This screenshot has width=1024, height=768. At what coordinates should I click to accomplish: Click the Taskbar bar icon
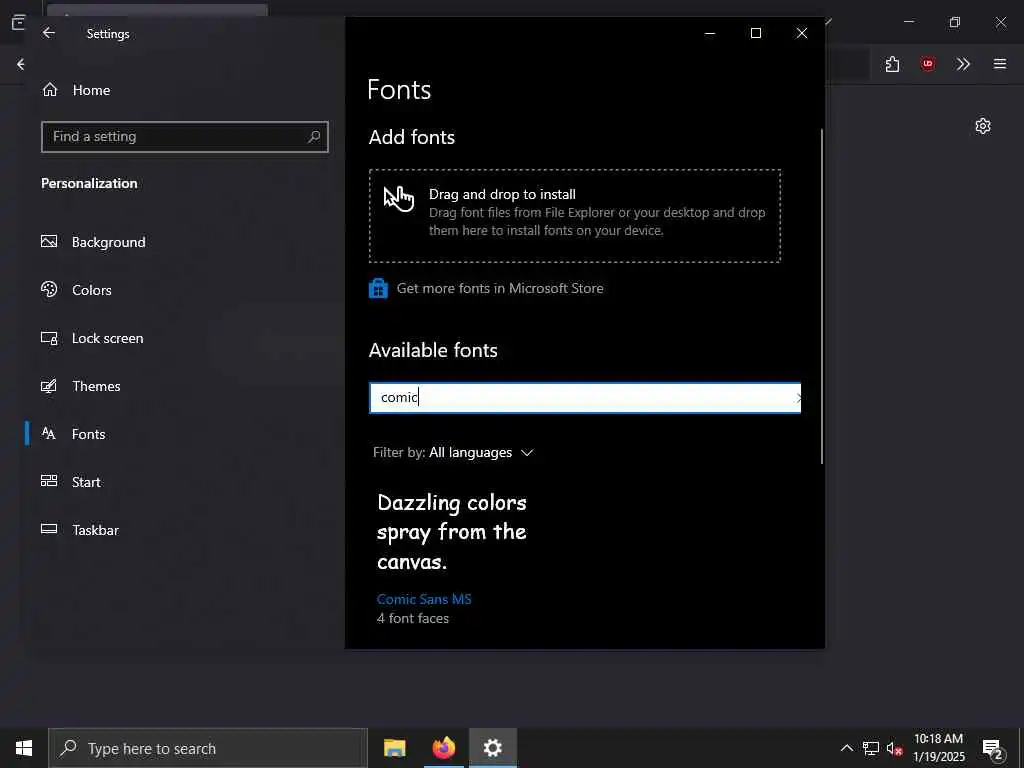point(49,529)
